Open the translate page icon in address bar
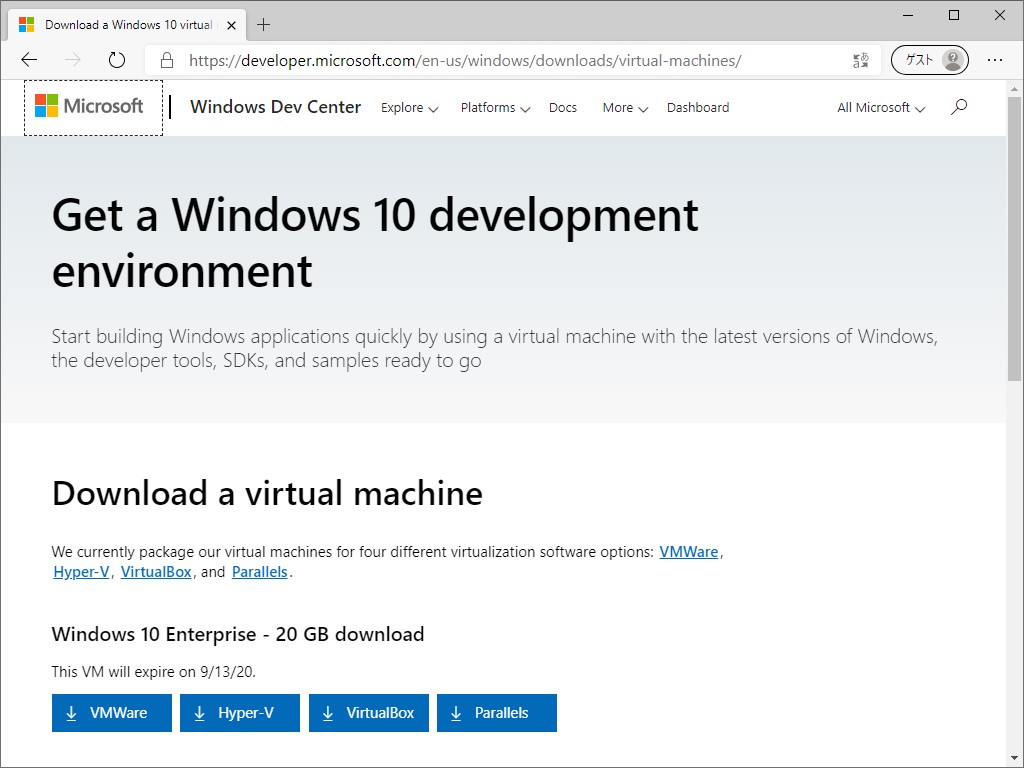Screen dimensions: 1024x768 coord(859,60)
